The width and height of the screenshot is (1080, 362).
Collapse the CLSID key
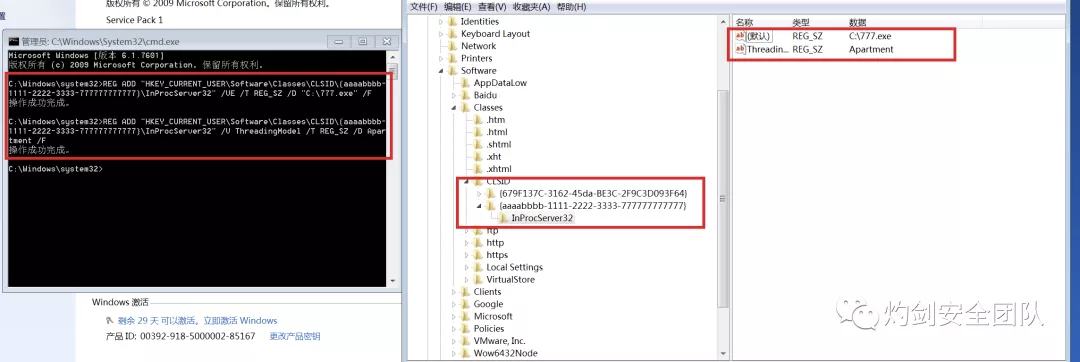point(466,181)
